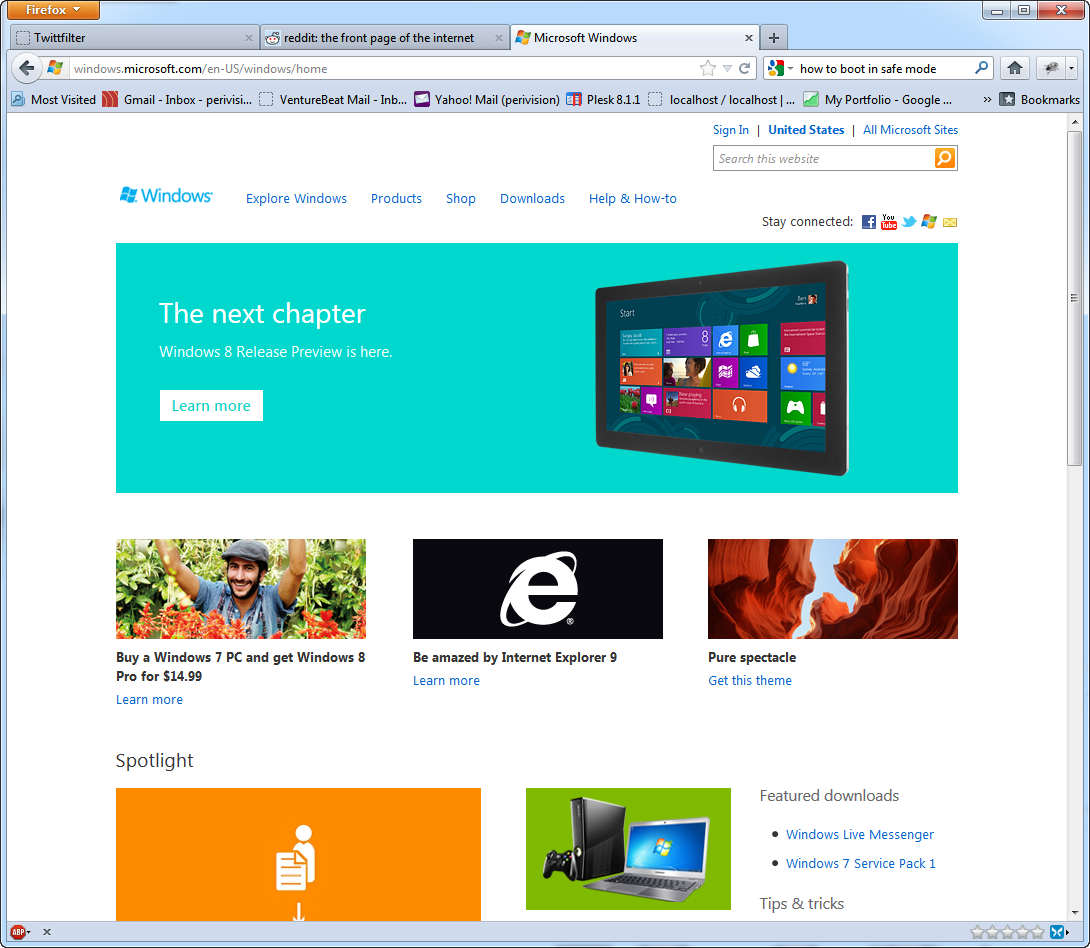Open the ABP icon's dropdown arrow

coord(29,932)
